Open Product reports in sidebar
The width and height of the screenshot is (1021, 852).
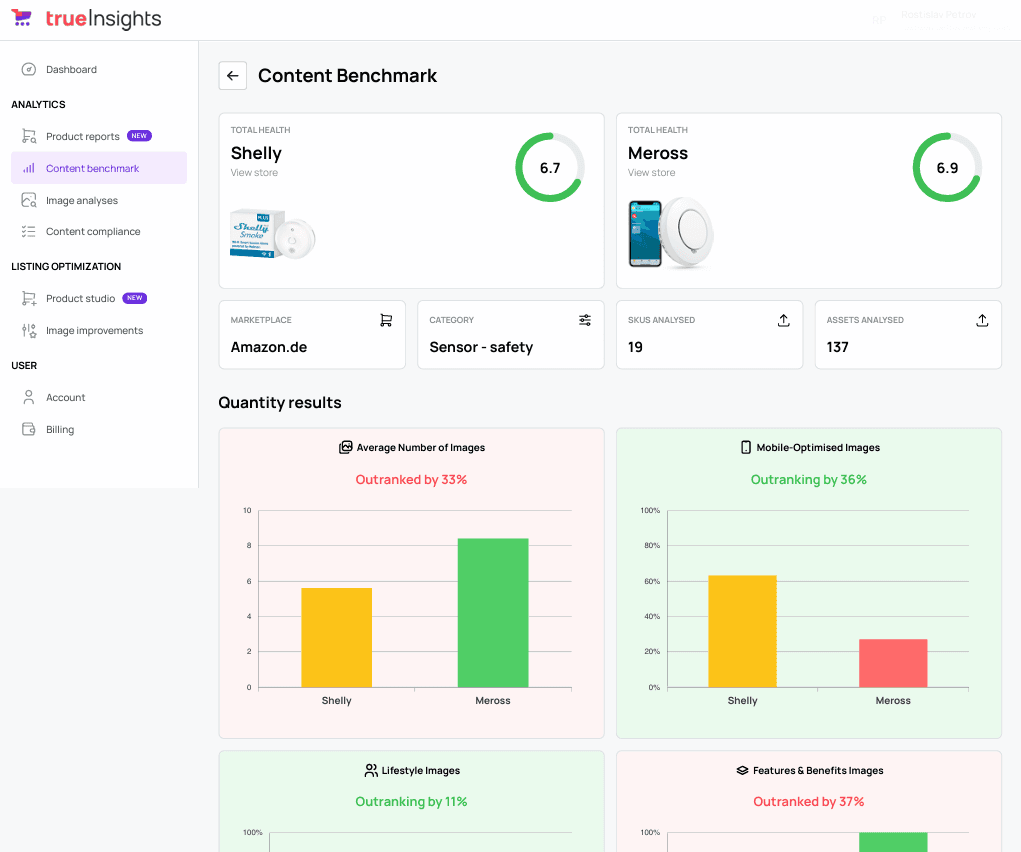point(99,136)
